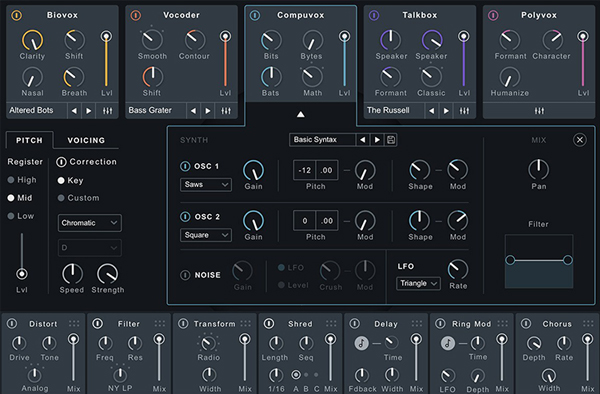
Task: Toggle Filter effect power
Action: [x=98, y=324]
